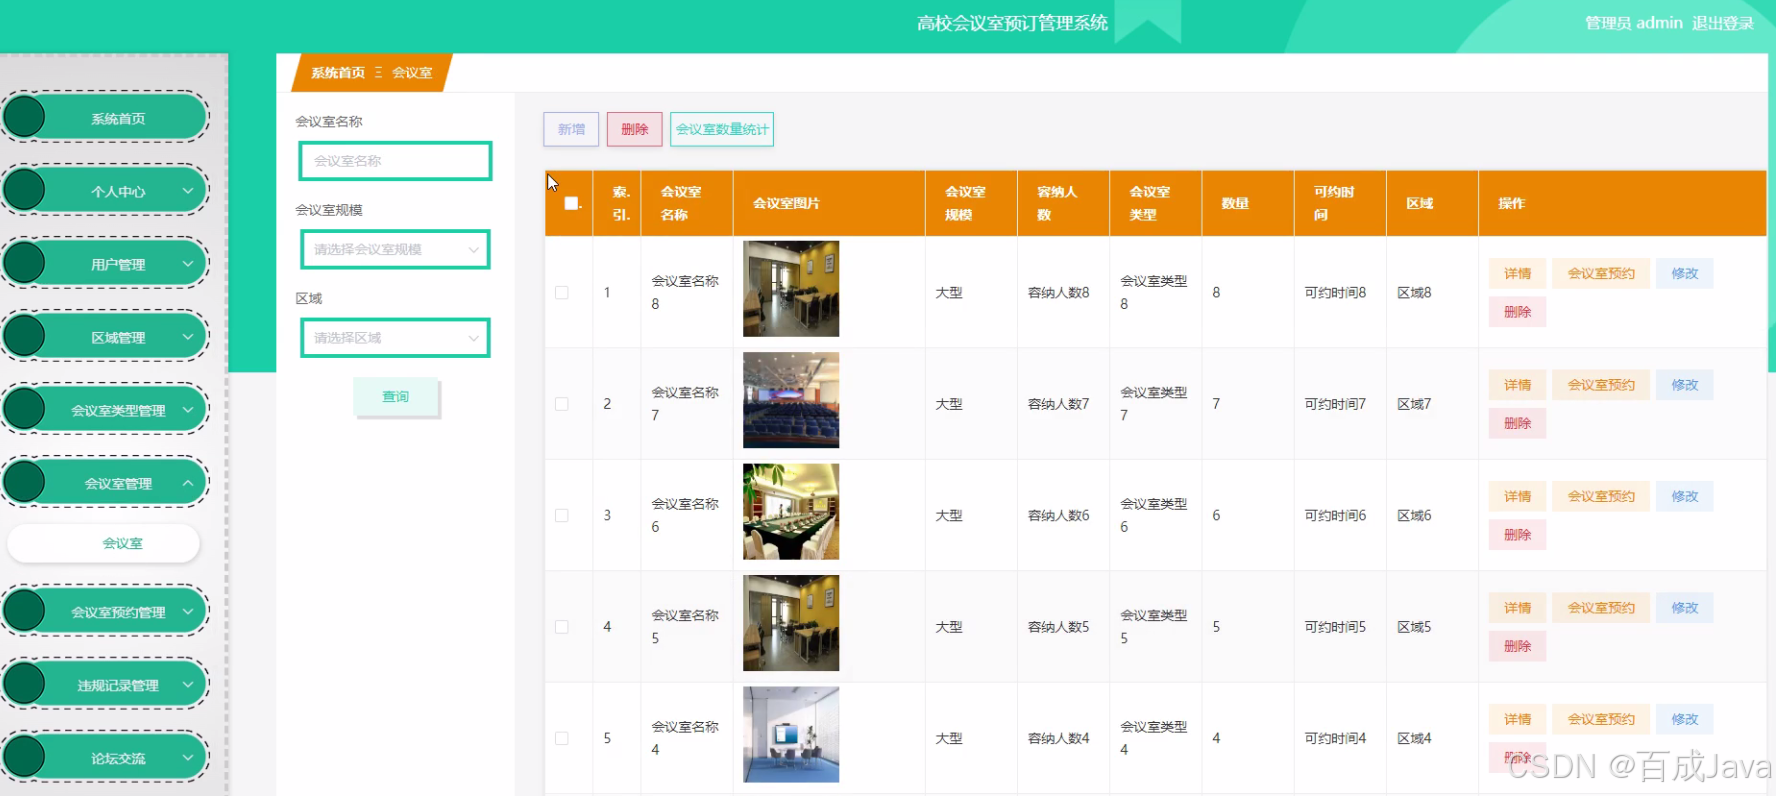The width and height of the screenshot is (1776, 796).
Task: View 详情 for 会议室名称6
Action: [1517, 496]
